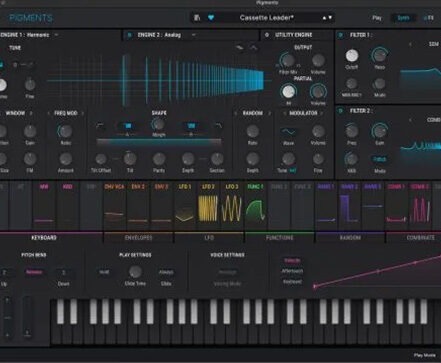This screenshot has height=363, width=441.
Task: Toggle Utility Engine power button
Action: pos(267,35)
